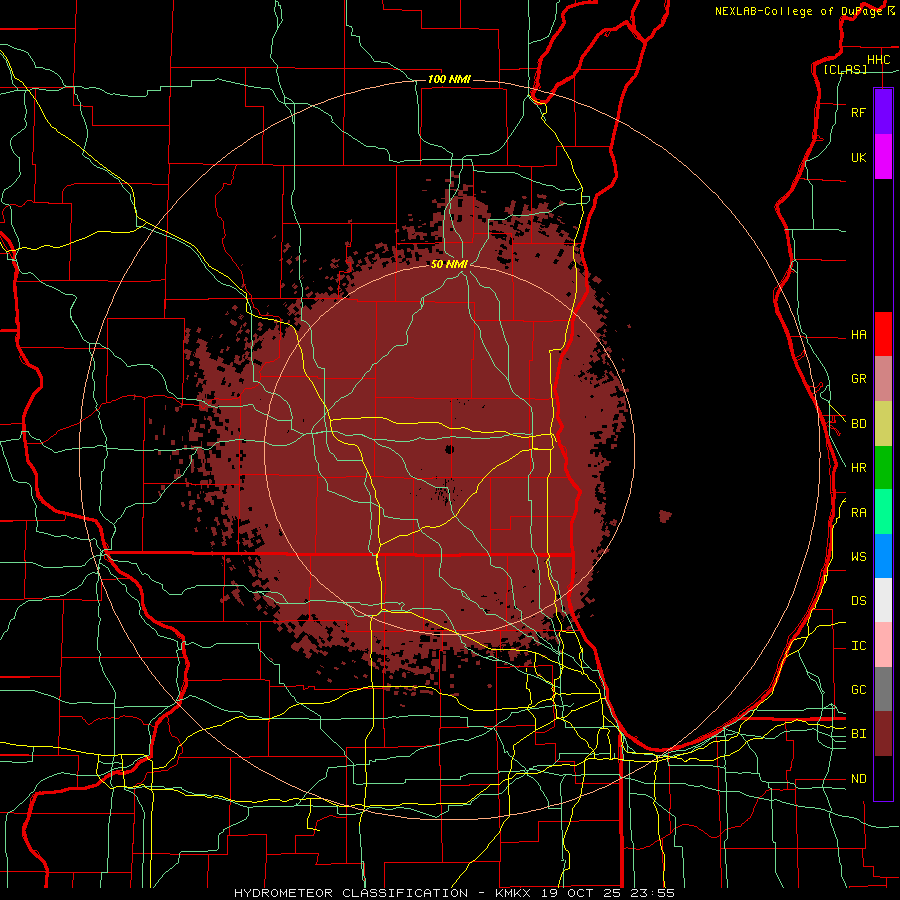Click the black radar site dot at center
Screen dimensions: 900x900
point(449,449)
